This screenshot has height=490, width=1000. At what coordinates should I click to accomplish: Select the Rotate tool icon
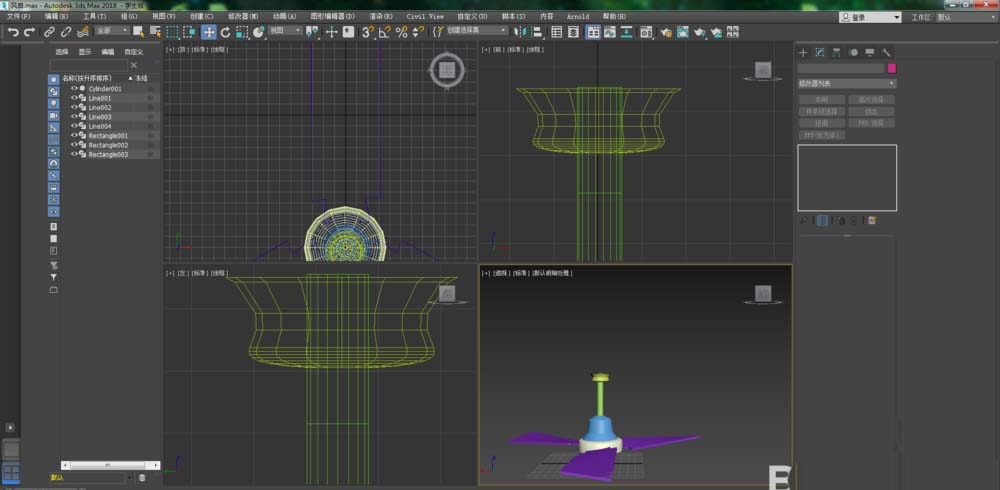tap(225, 32)
